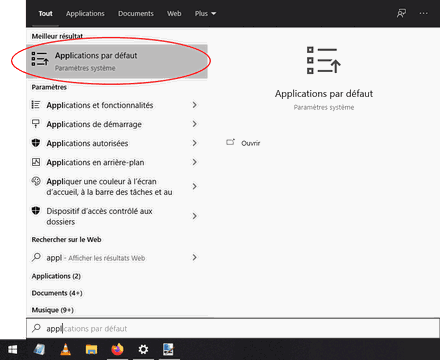The height and width of the screenshot is (360, 440).
Task: Launch VLC media player from taskbar
Action: pos(65,349)
